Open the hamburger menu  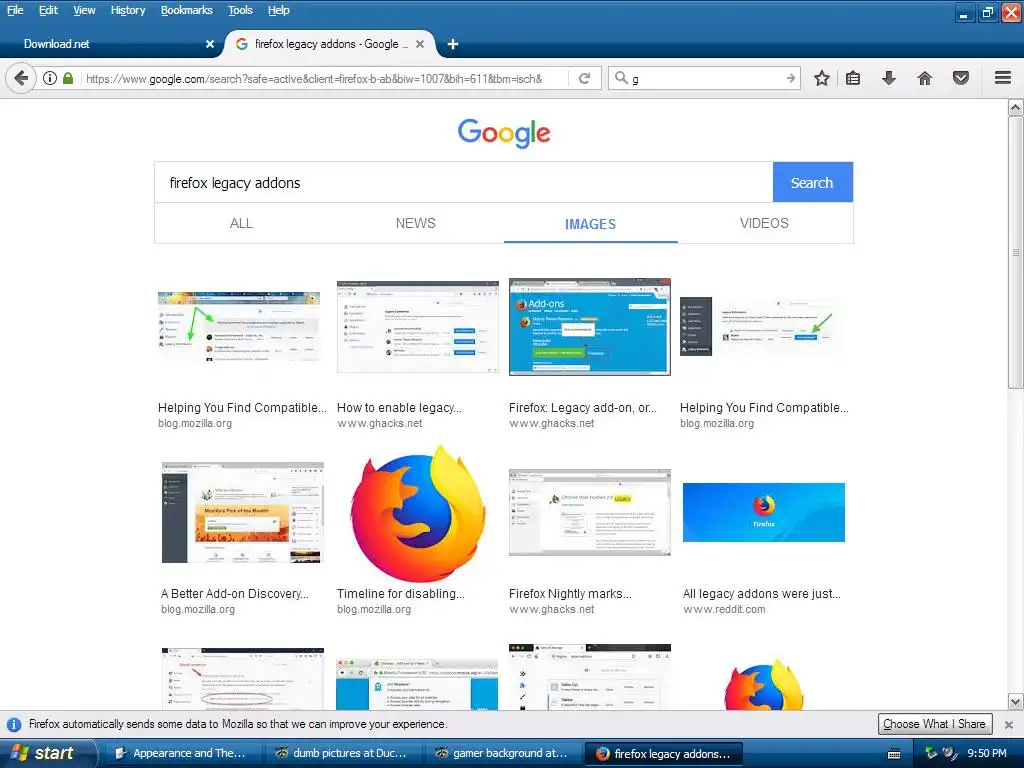[x=1003, y=78]
